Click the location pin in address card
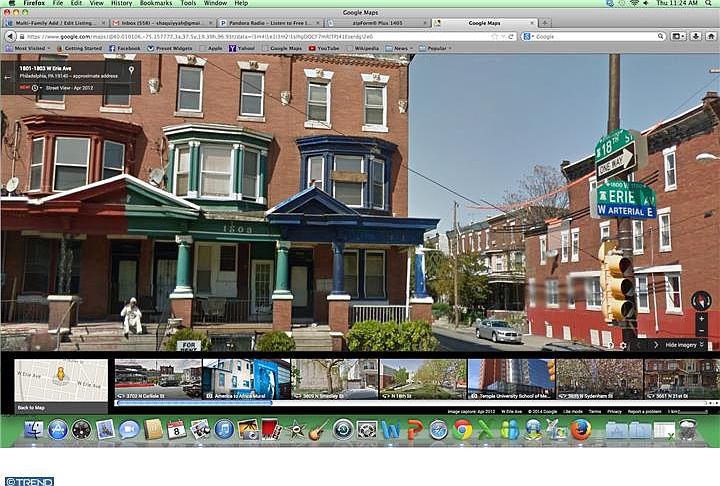This screenshot has width=720, height=486. click(131, 70)
